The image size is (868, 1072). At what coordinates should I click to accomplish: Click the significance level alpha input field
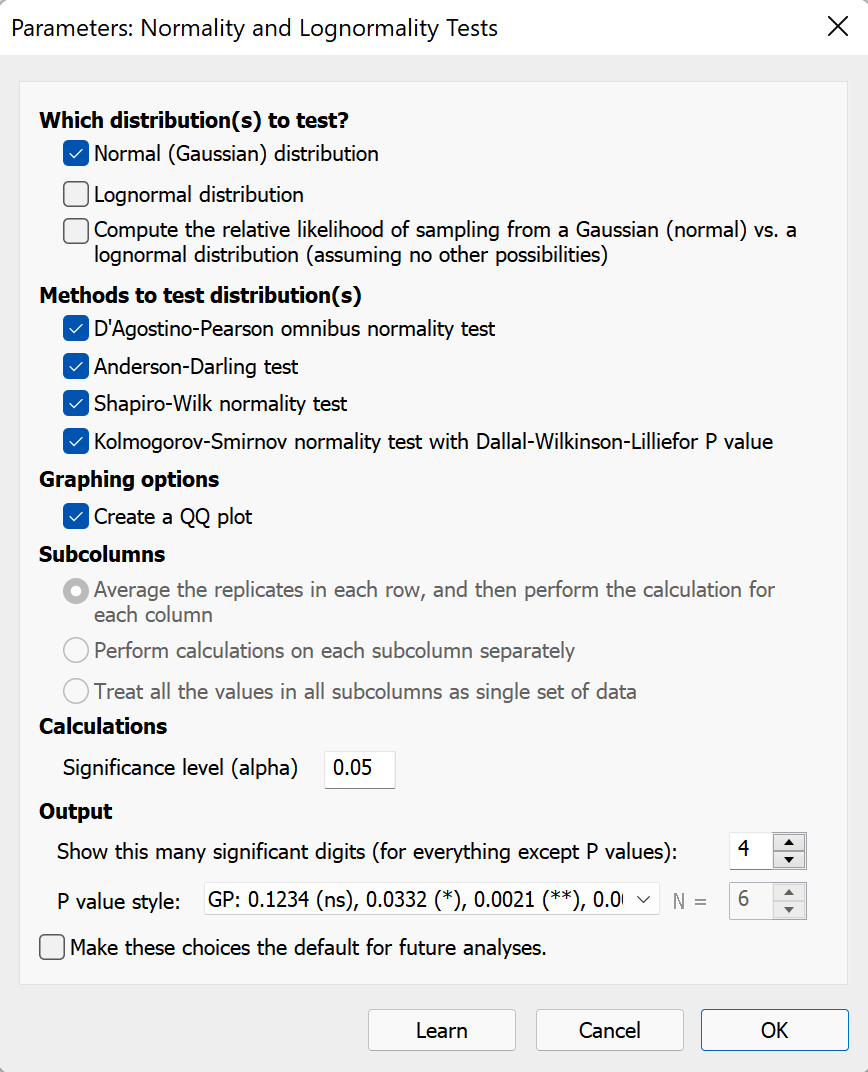359,769
